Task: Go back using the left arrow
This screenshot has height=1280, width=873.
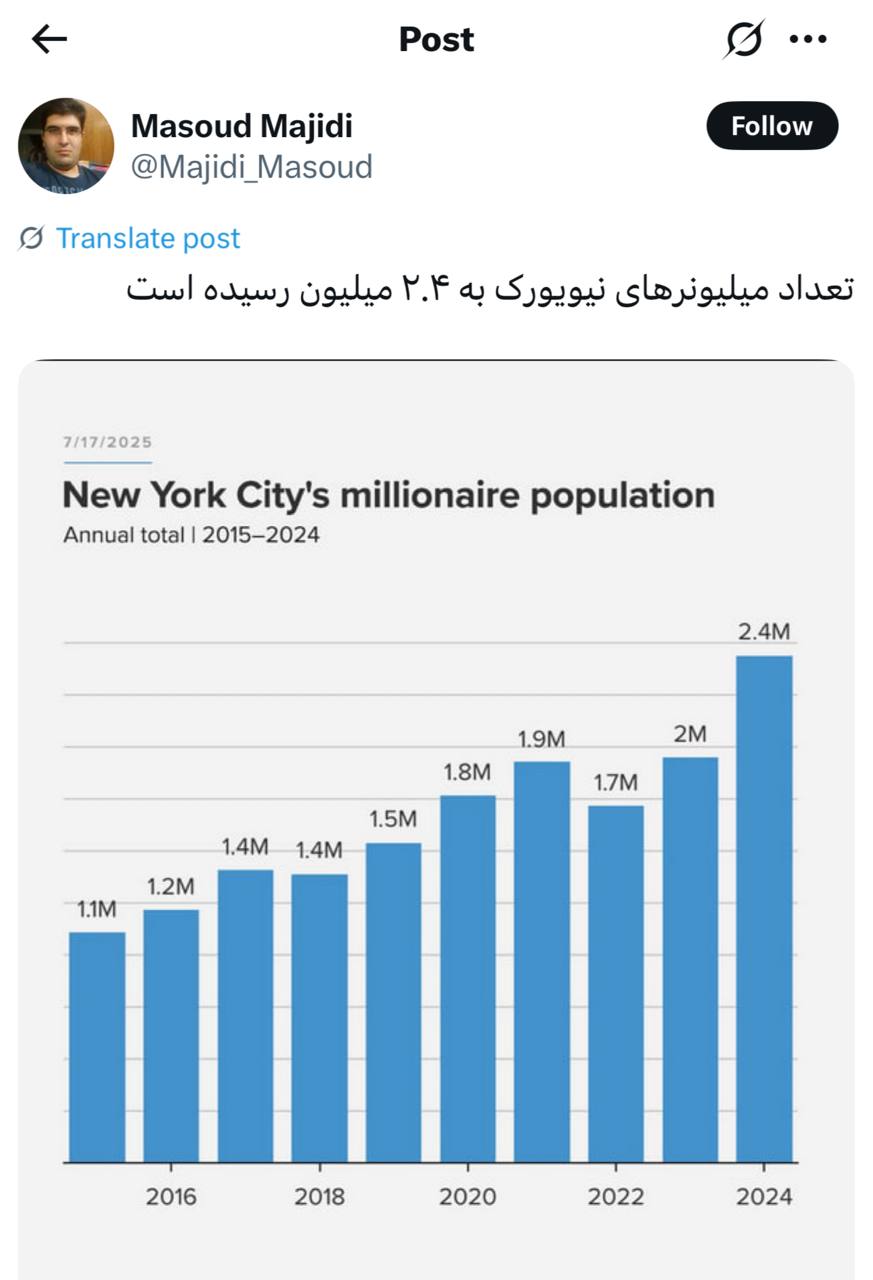Action: [48, 39]
